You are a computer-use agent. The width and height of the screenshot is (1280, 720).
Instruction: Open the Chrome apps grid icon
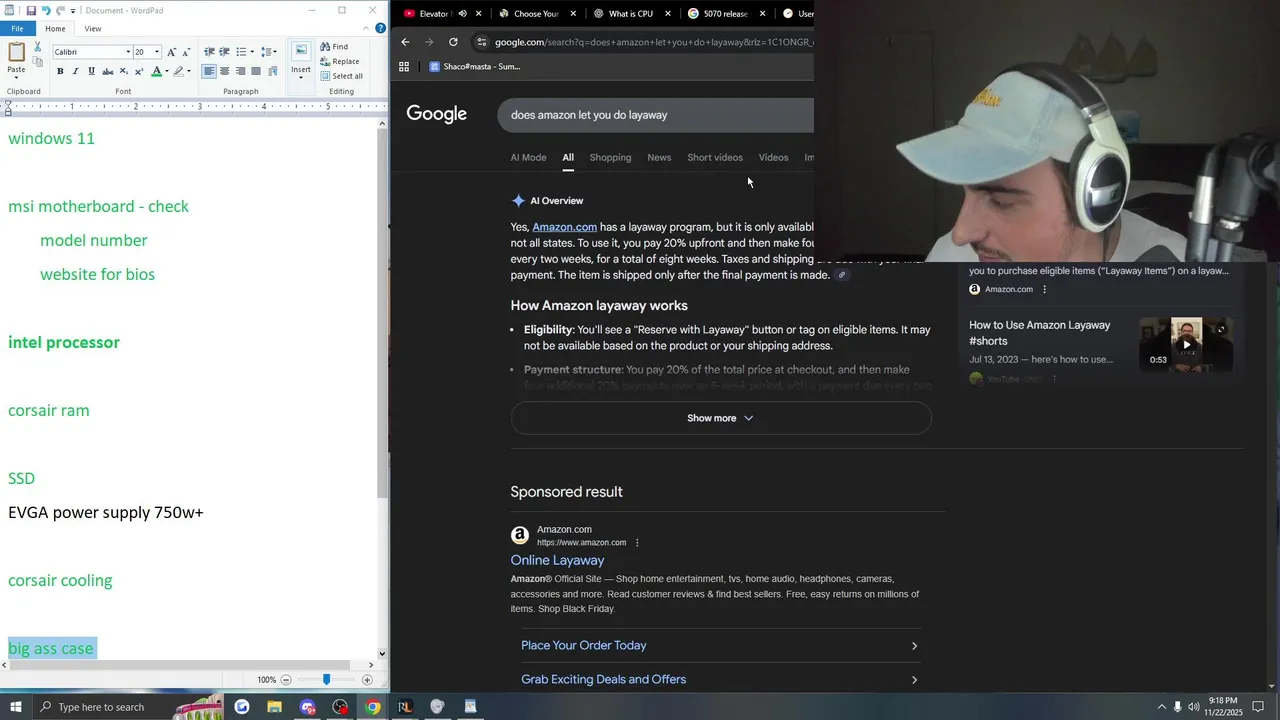point(404,67)
